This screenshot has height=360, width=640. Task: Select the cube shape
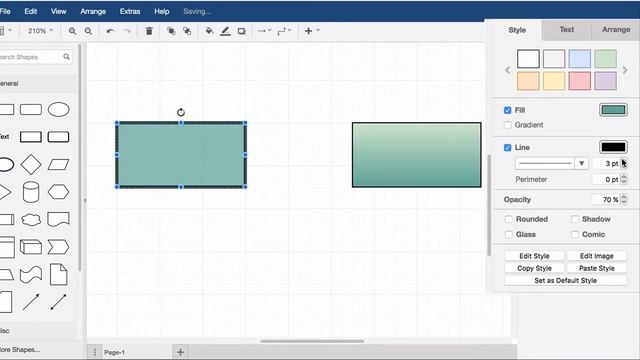(x=31, y=247)
